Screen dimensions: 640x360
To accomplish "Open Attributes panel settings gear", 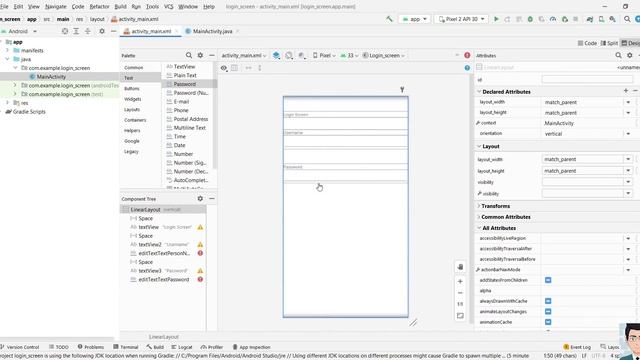I will tap(630, 55).
